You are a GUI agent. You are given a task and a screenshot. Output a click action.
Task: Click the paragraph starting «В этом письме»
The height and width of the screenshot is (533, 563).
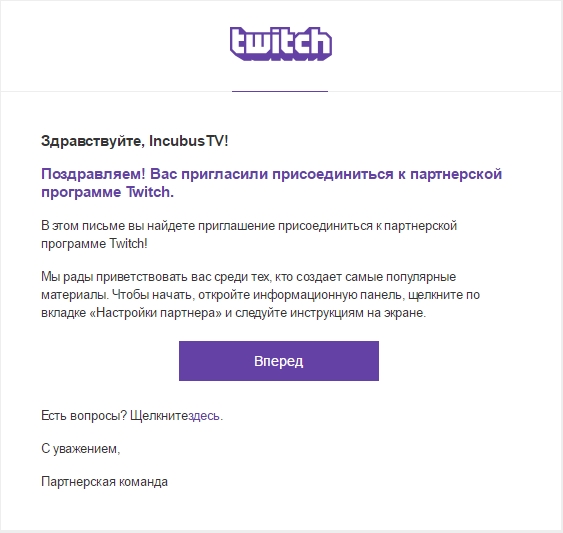[249, 235]
